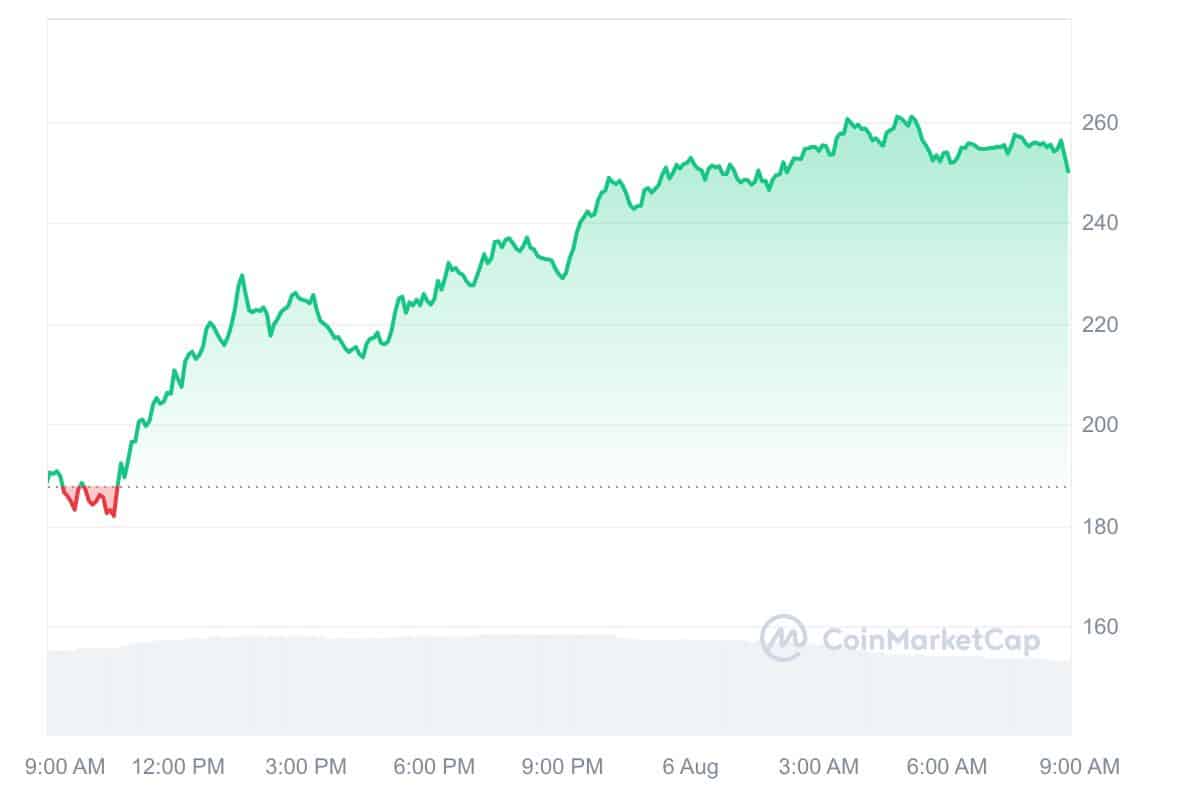The height and width of the screenshot is (800, 1200).
Task: Click the 12:00 PM time axis label
Action: pos(181,767)
